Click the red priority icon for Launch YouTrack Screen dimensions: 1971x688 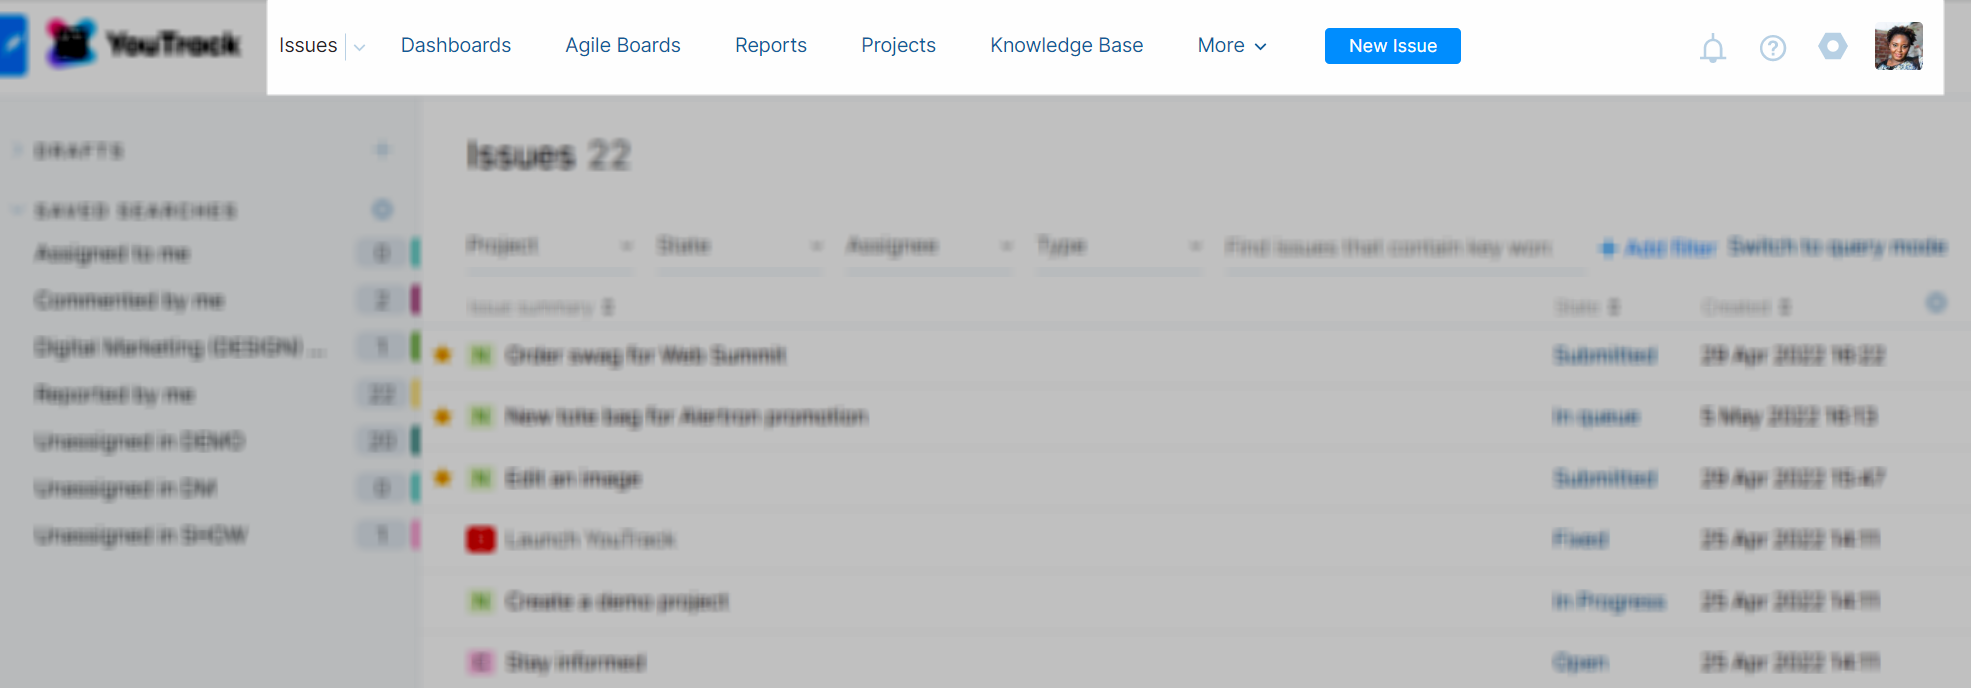click(x=481, y=540)
